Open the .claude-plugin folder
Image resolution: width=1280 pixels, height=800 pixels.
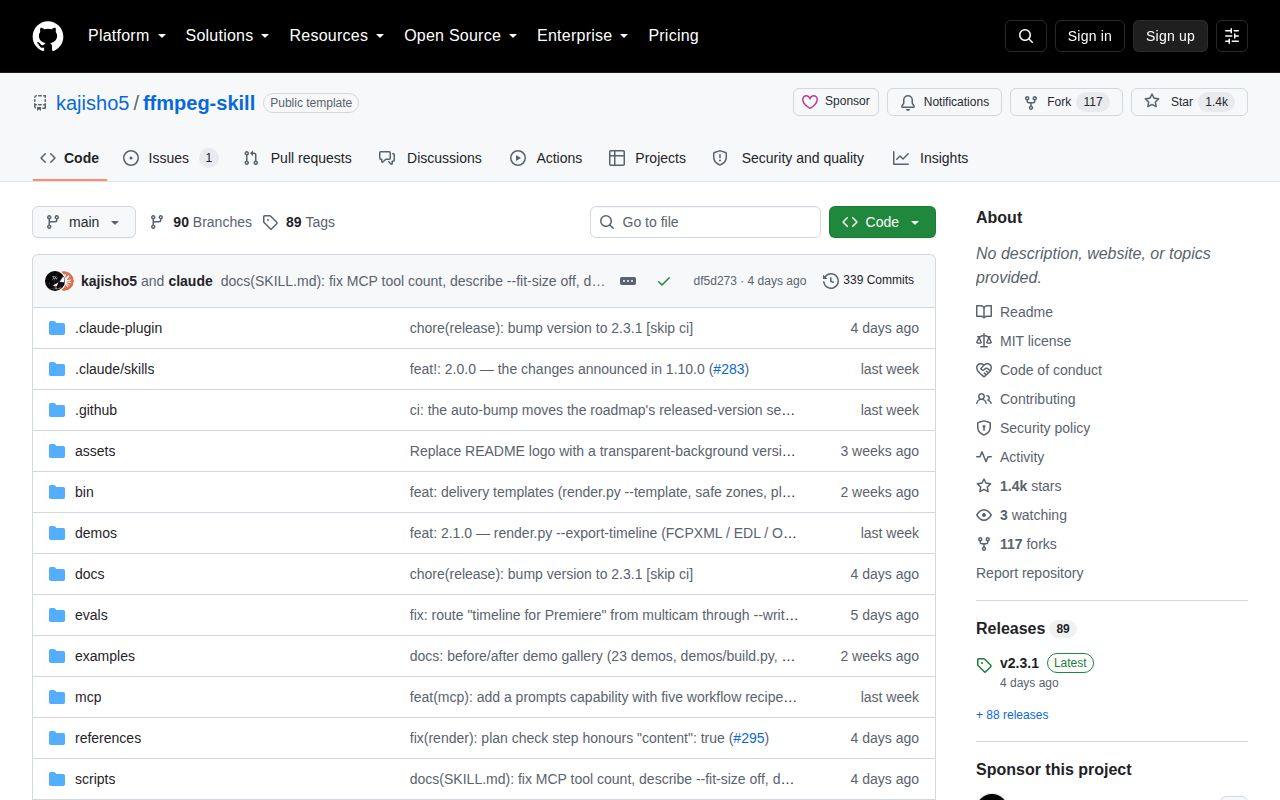point(118,328)
